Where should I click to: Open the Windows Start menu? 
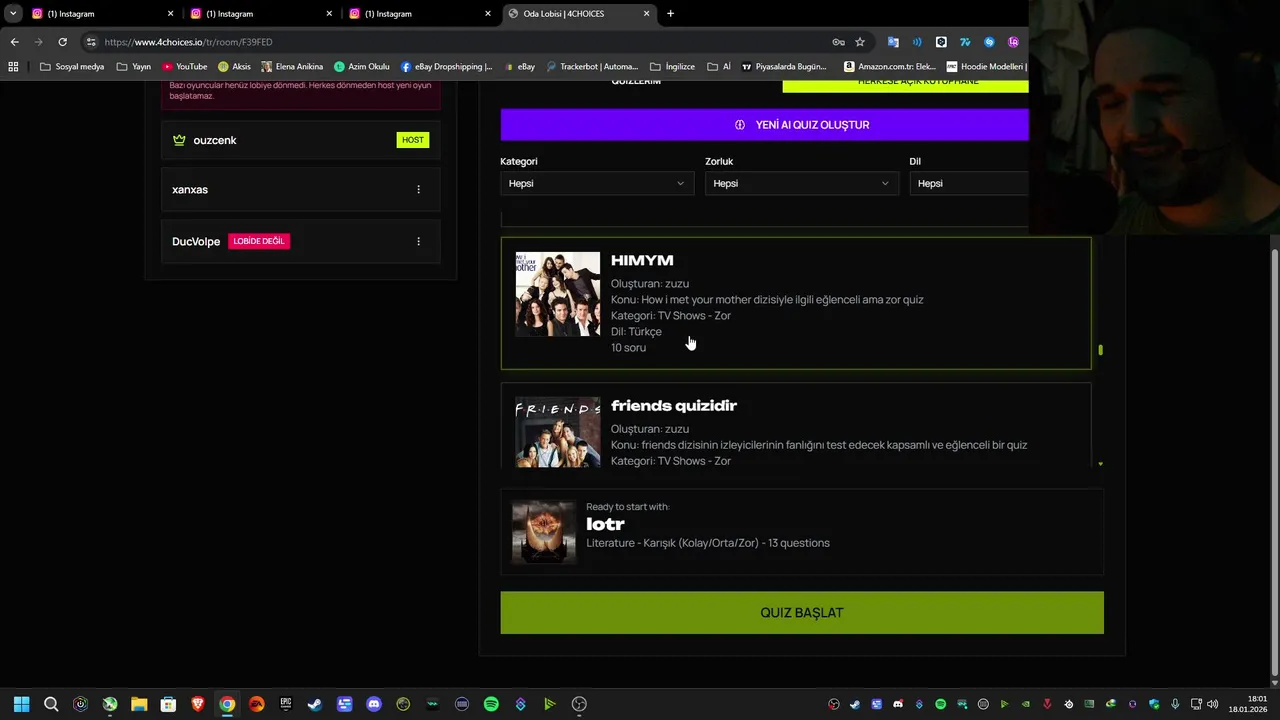(21, 704)
